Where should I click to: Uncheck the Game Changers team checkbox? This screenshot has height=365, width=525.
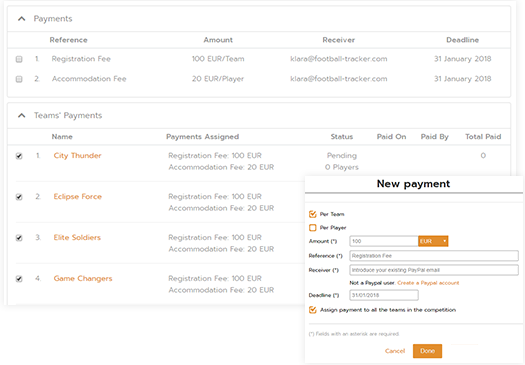pyautogui.click(x=19, y=279)
